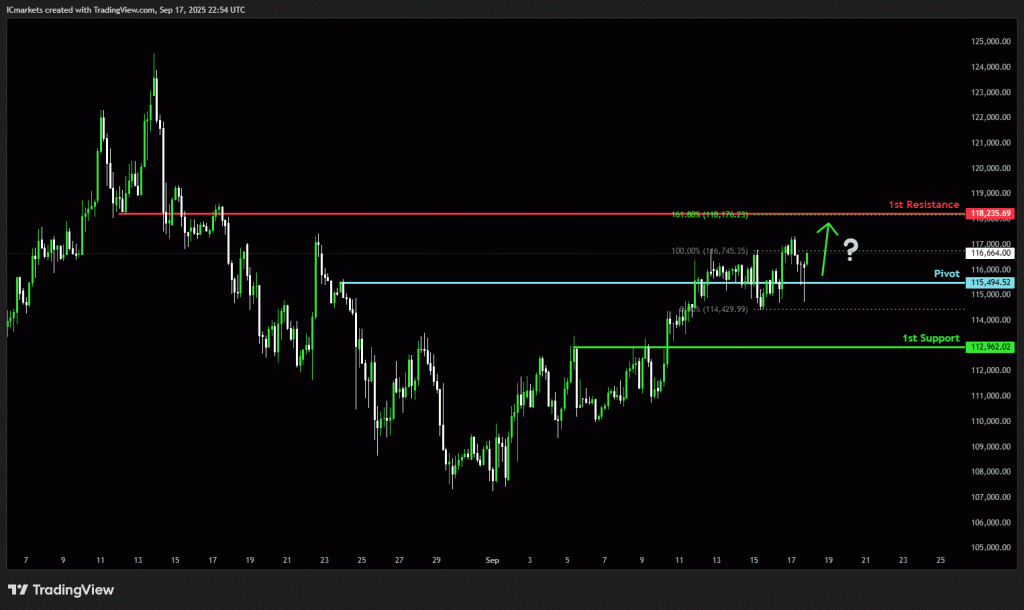This screenshot has width=1024, height=610.
Task: Click 110,000.00 on the price axis
Action: click(991, 421)
